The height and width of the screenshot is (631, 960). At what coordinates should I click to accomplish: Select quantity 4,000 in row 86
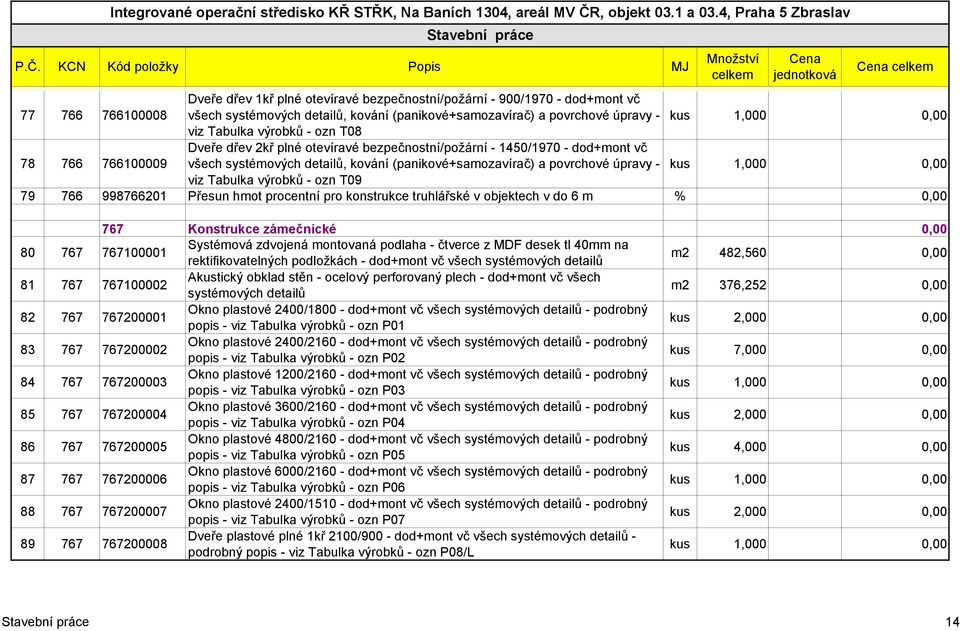pos(750,447)
